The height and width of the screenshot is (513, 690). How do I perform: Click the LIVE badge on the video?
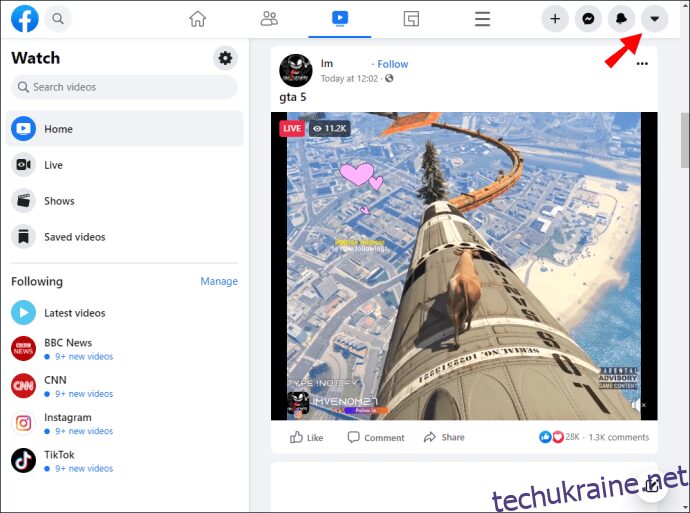pyautogui.click(x=292, y=128)
